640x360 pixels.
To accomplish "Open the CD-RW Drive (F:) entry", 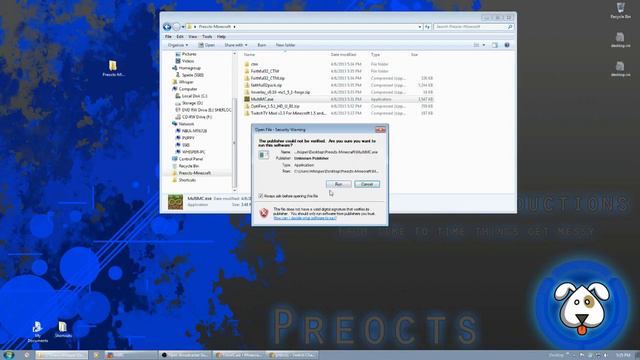I will click(197, 117).
